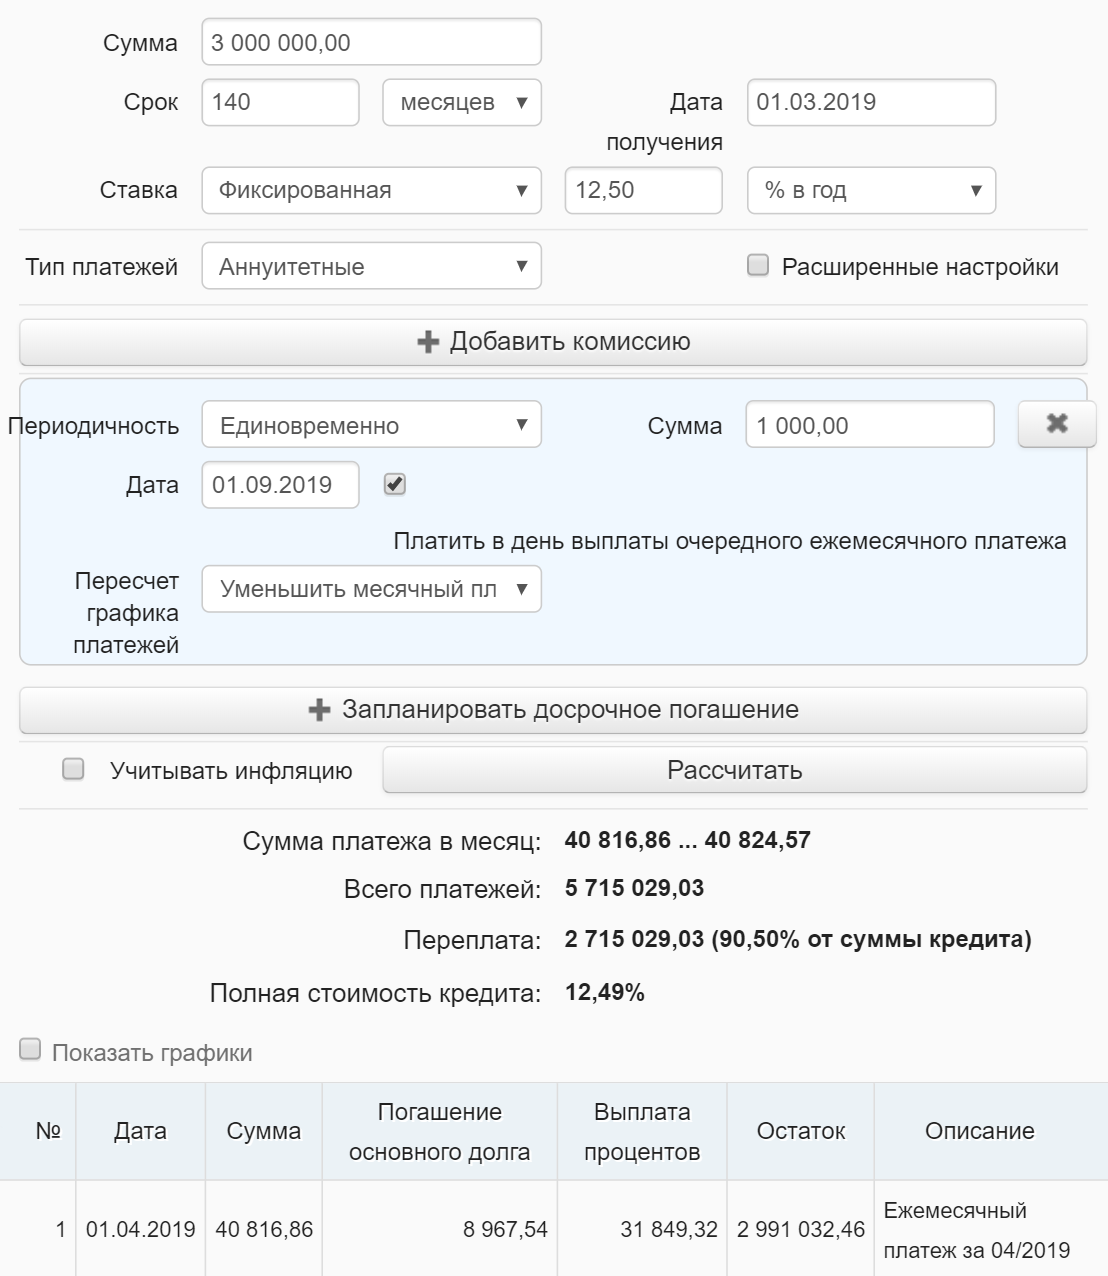The width and height of the screenshot is (1108, 1276).
Task: Click the table cell 8 967,54
Action: (440, 1229)
